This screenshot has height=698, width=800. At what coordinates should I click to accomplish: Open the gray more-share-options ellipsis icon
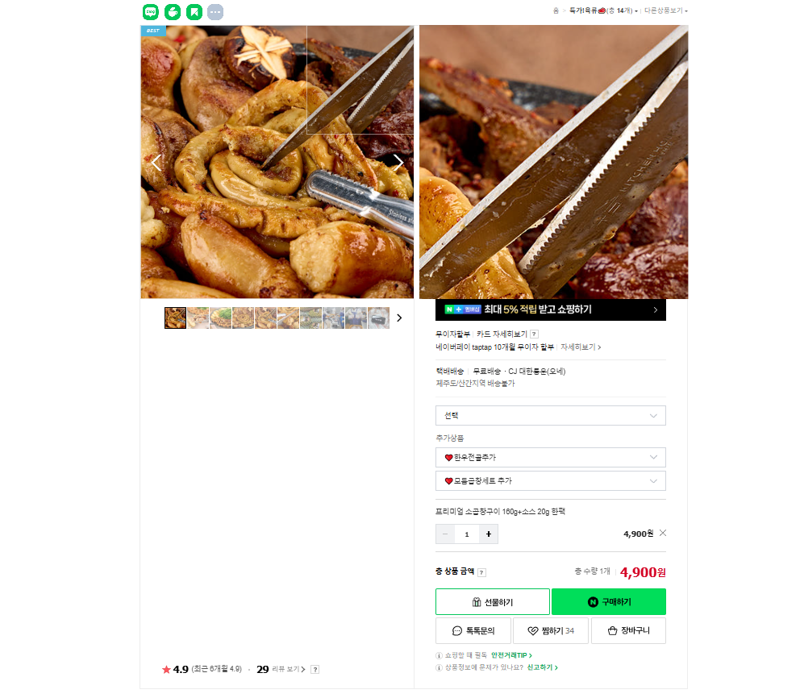pos(215,12)
